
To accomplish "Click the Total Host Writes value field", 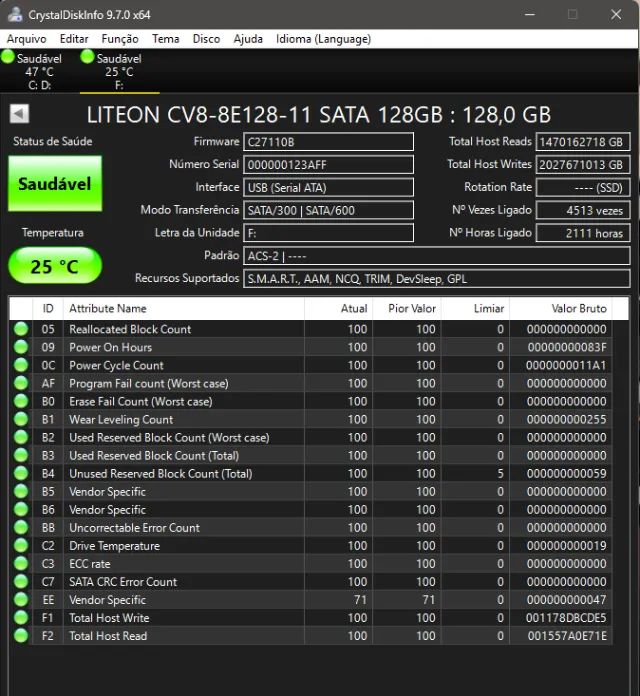I will tap(583, 165).
